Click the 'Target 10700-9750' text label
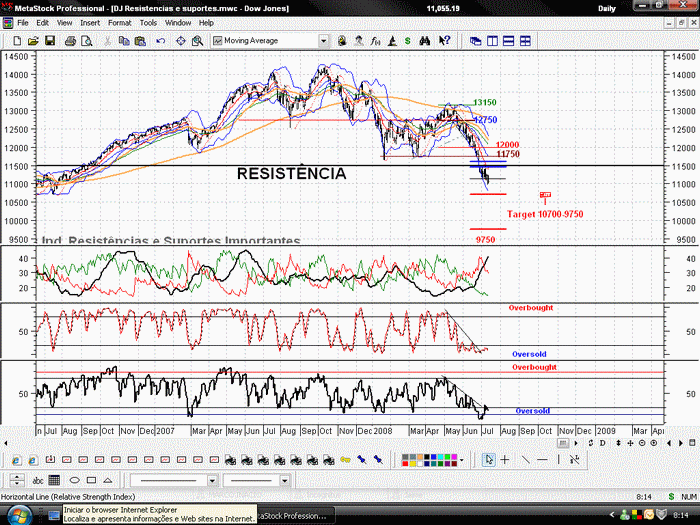 pos(545,214)
